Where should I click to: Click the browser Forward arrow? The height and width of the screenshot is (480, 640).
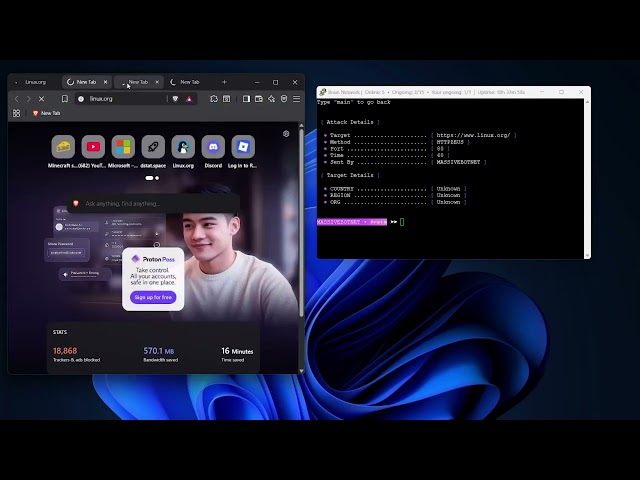click(x=29, y=99)
